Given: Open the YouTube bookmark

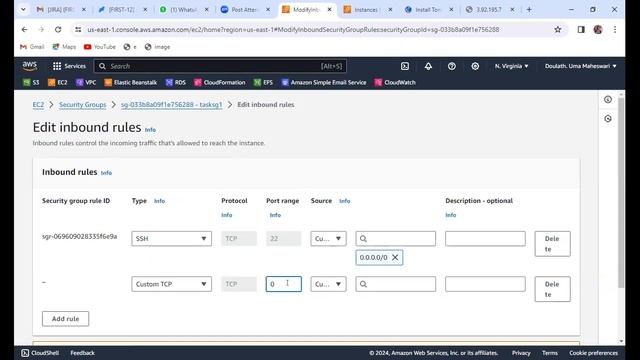Looking at the screenshot, I should tap(100, 47).
